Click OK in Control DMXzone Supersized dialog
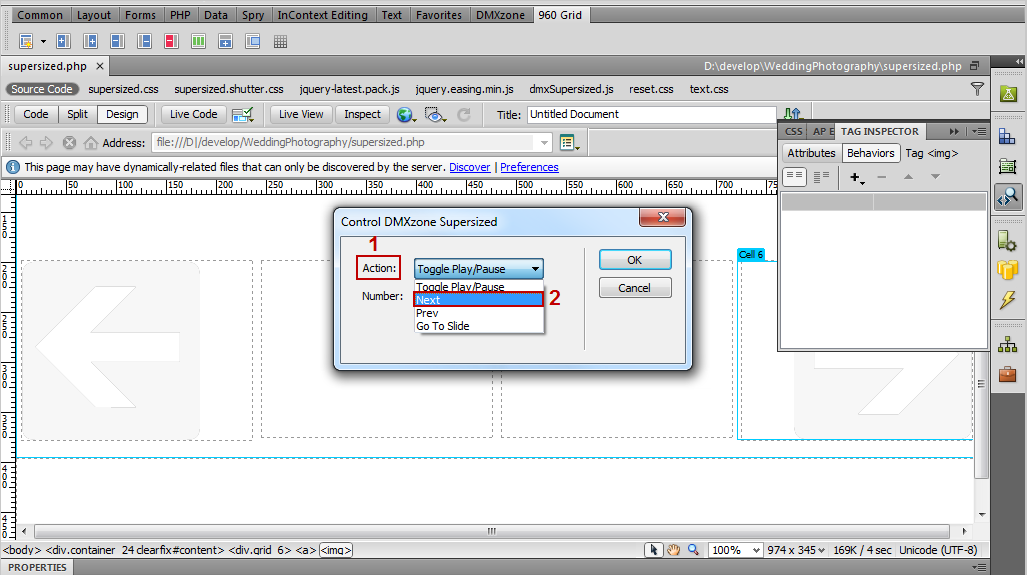Image resolution: width=1027 pixels, height=575 pixels. (635, 260)
